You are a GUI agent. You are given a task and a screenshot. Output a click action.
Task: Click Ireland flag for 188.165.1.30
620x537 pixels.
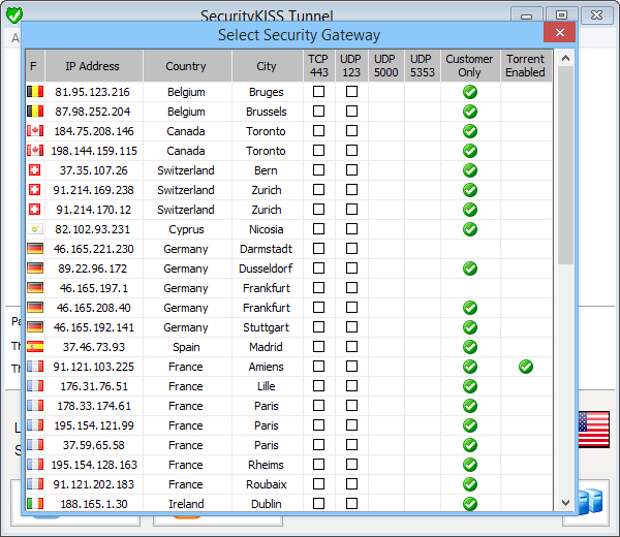tap(35, 503)
